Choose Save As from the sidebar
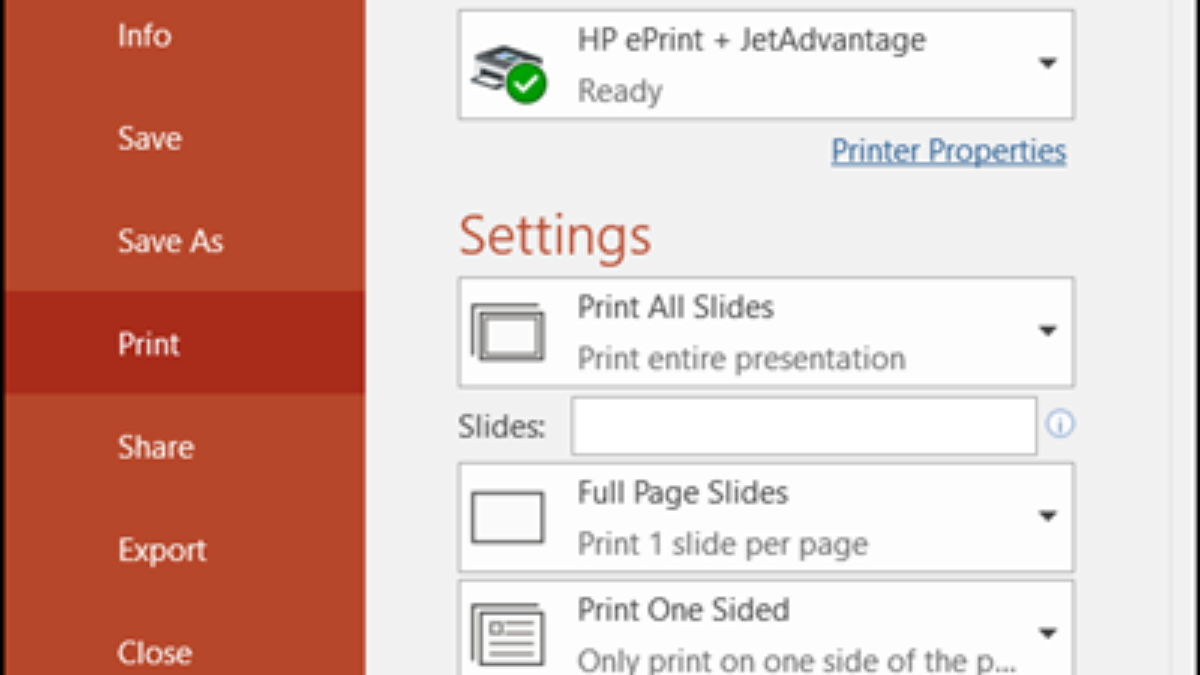This screenshot has width=1200, height=675. (x=170, y=241)
